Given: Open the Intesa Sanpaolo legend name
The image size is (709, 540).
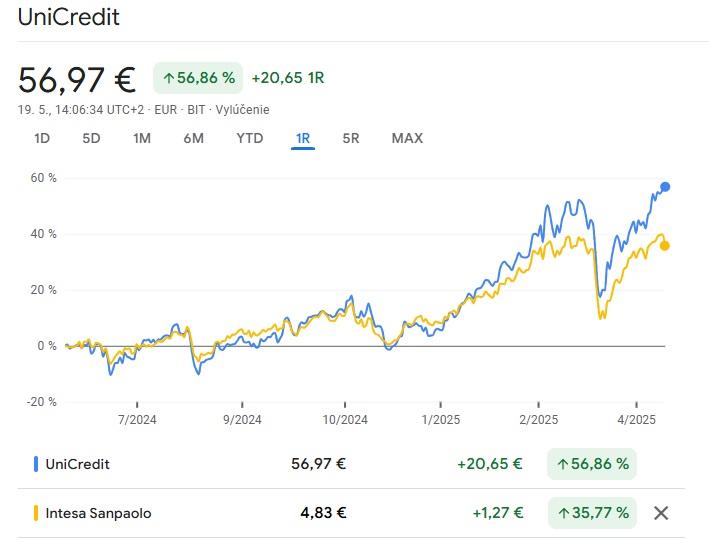Looking at the screenshot, I should 98,513.
